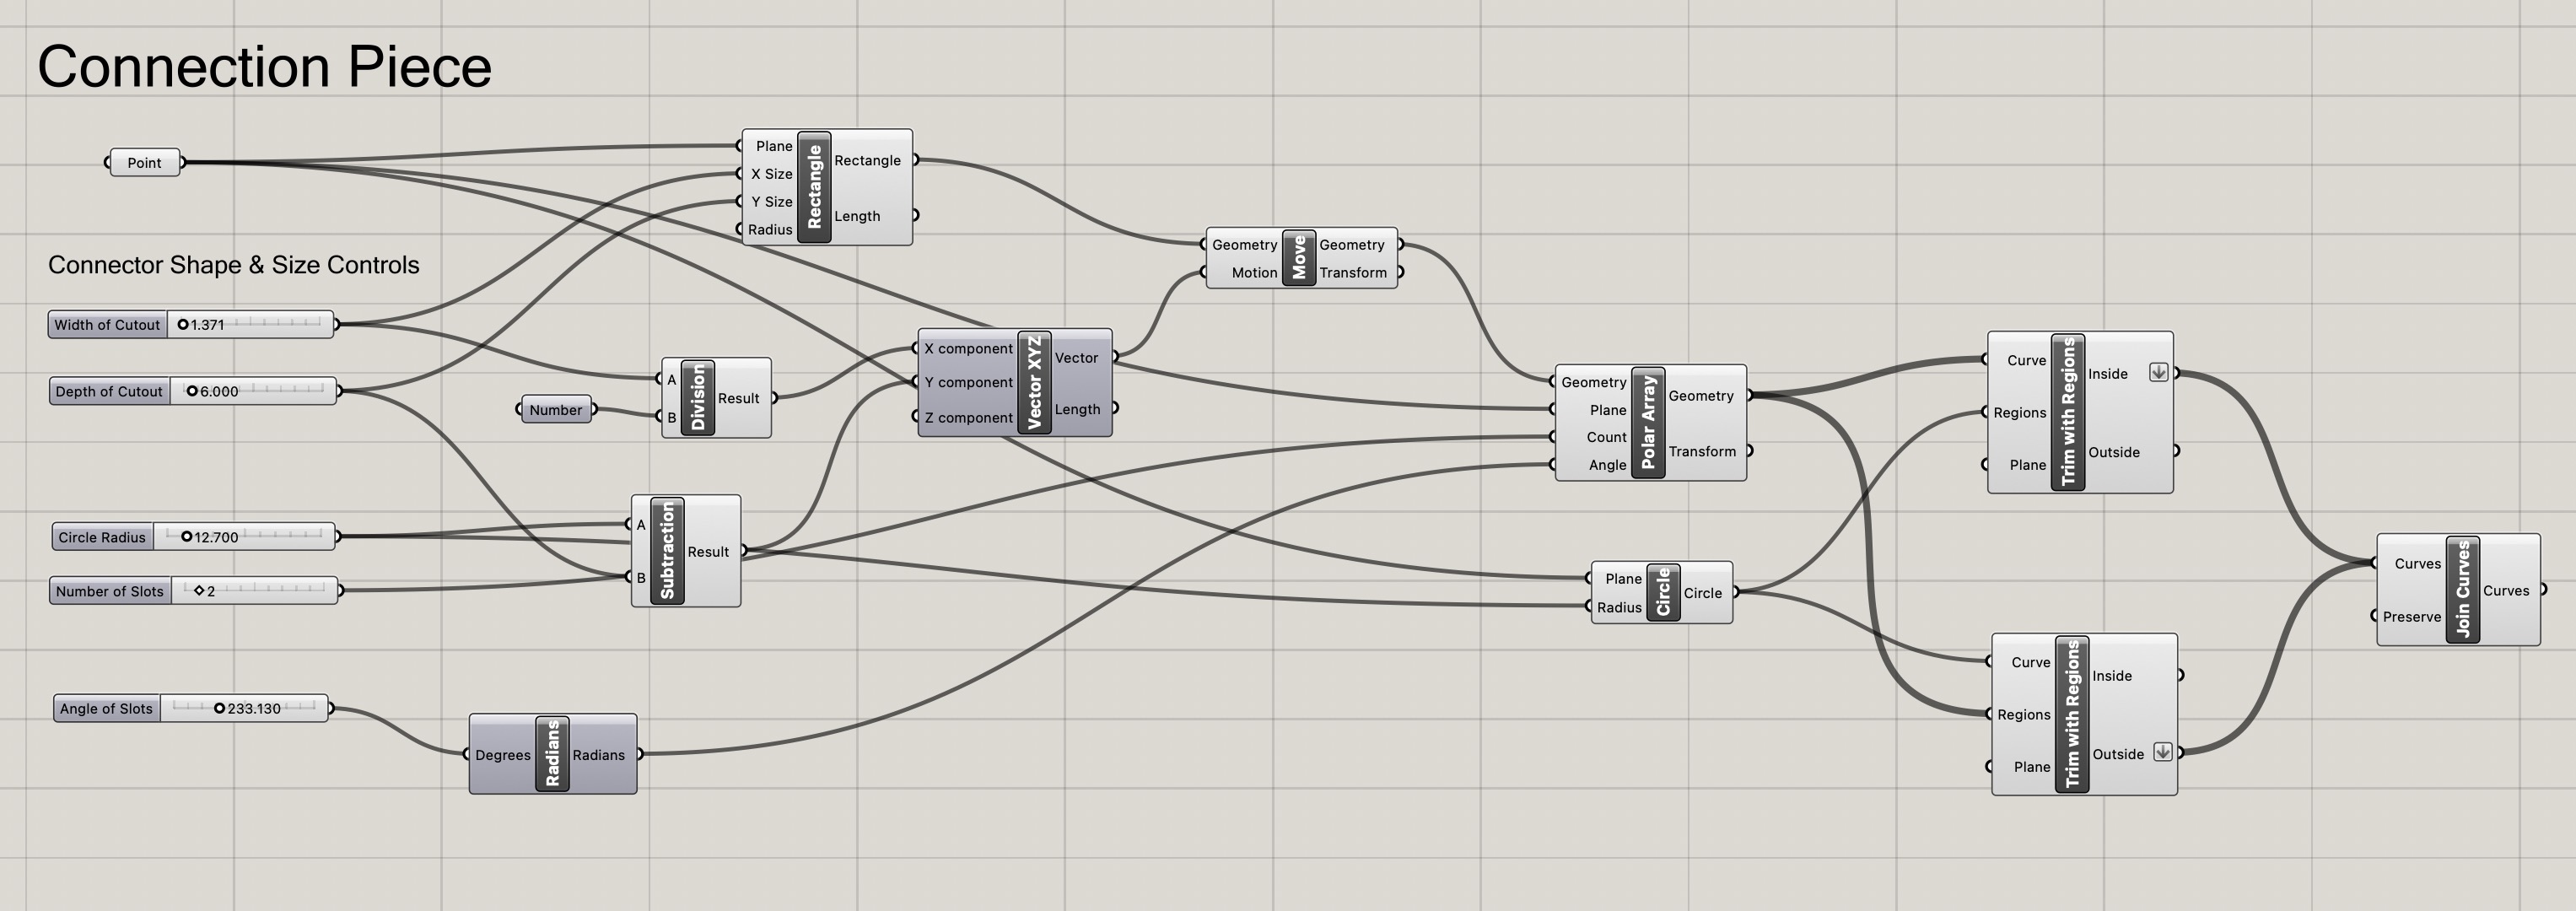
Task: Select the Angle of Slots slider label
Action: point(106,708)
